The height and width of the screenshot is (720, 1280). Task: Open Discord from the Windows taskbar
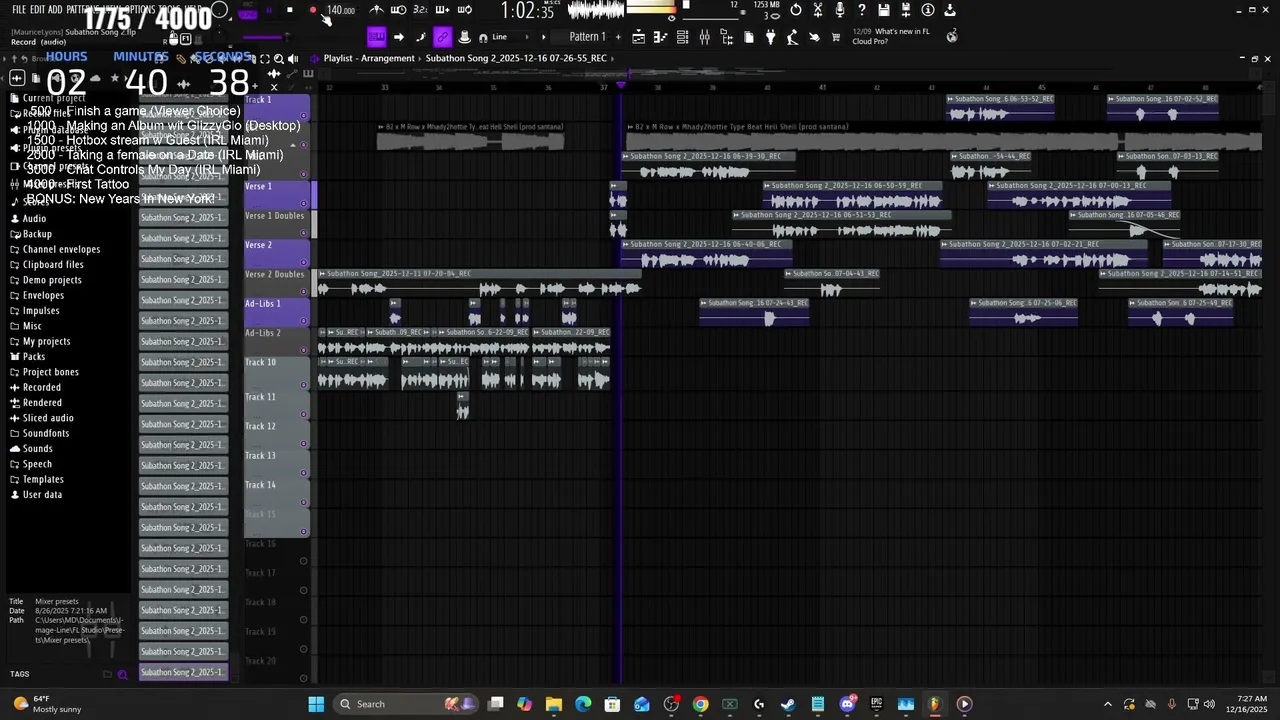pos(847,704)
